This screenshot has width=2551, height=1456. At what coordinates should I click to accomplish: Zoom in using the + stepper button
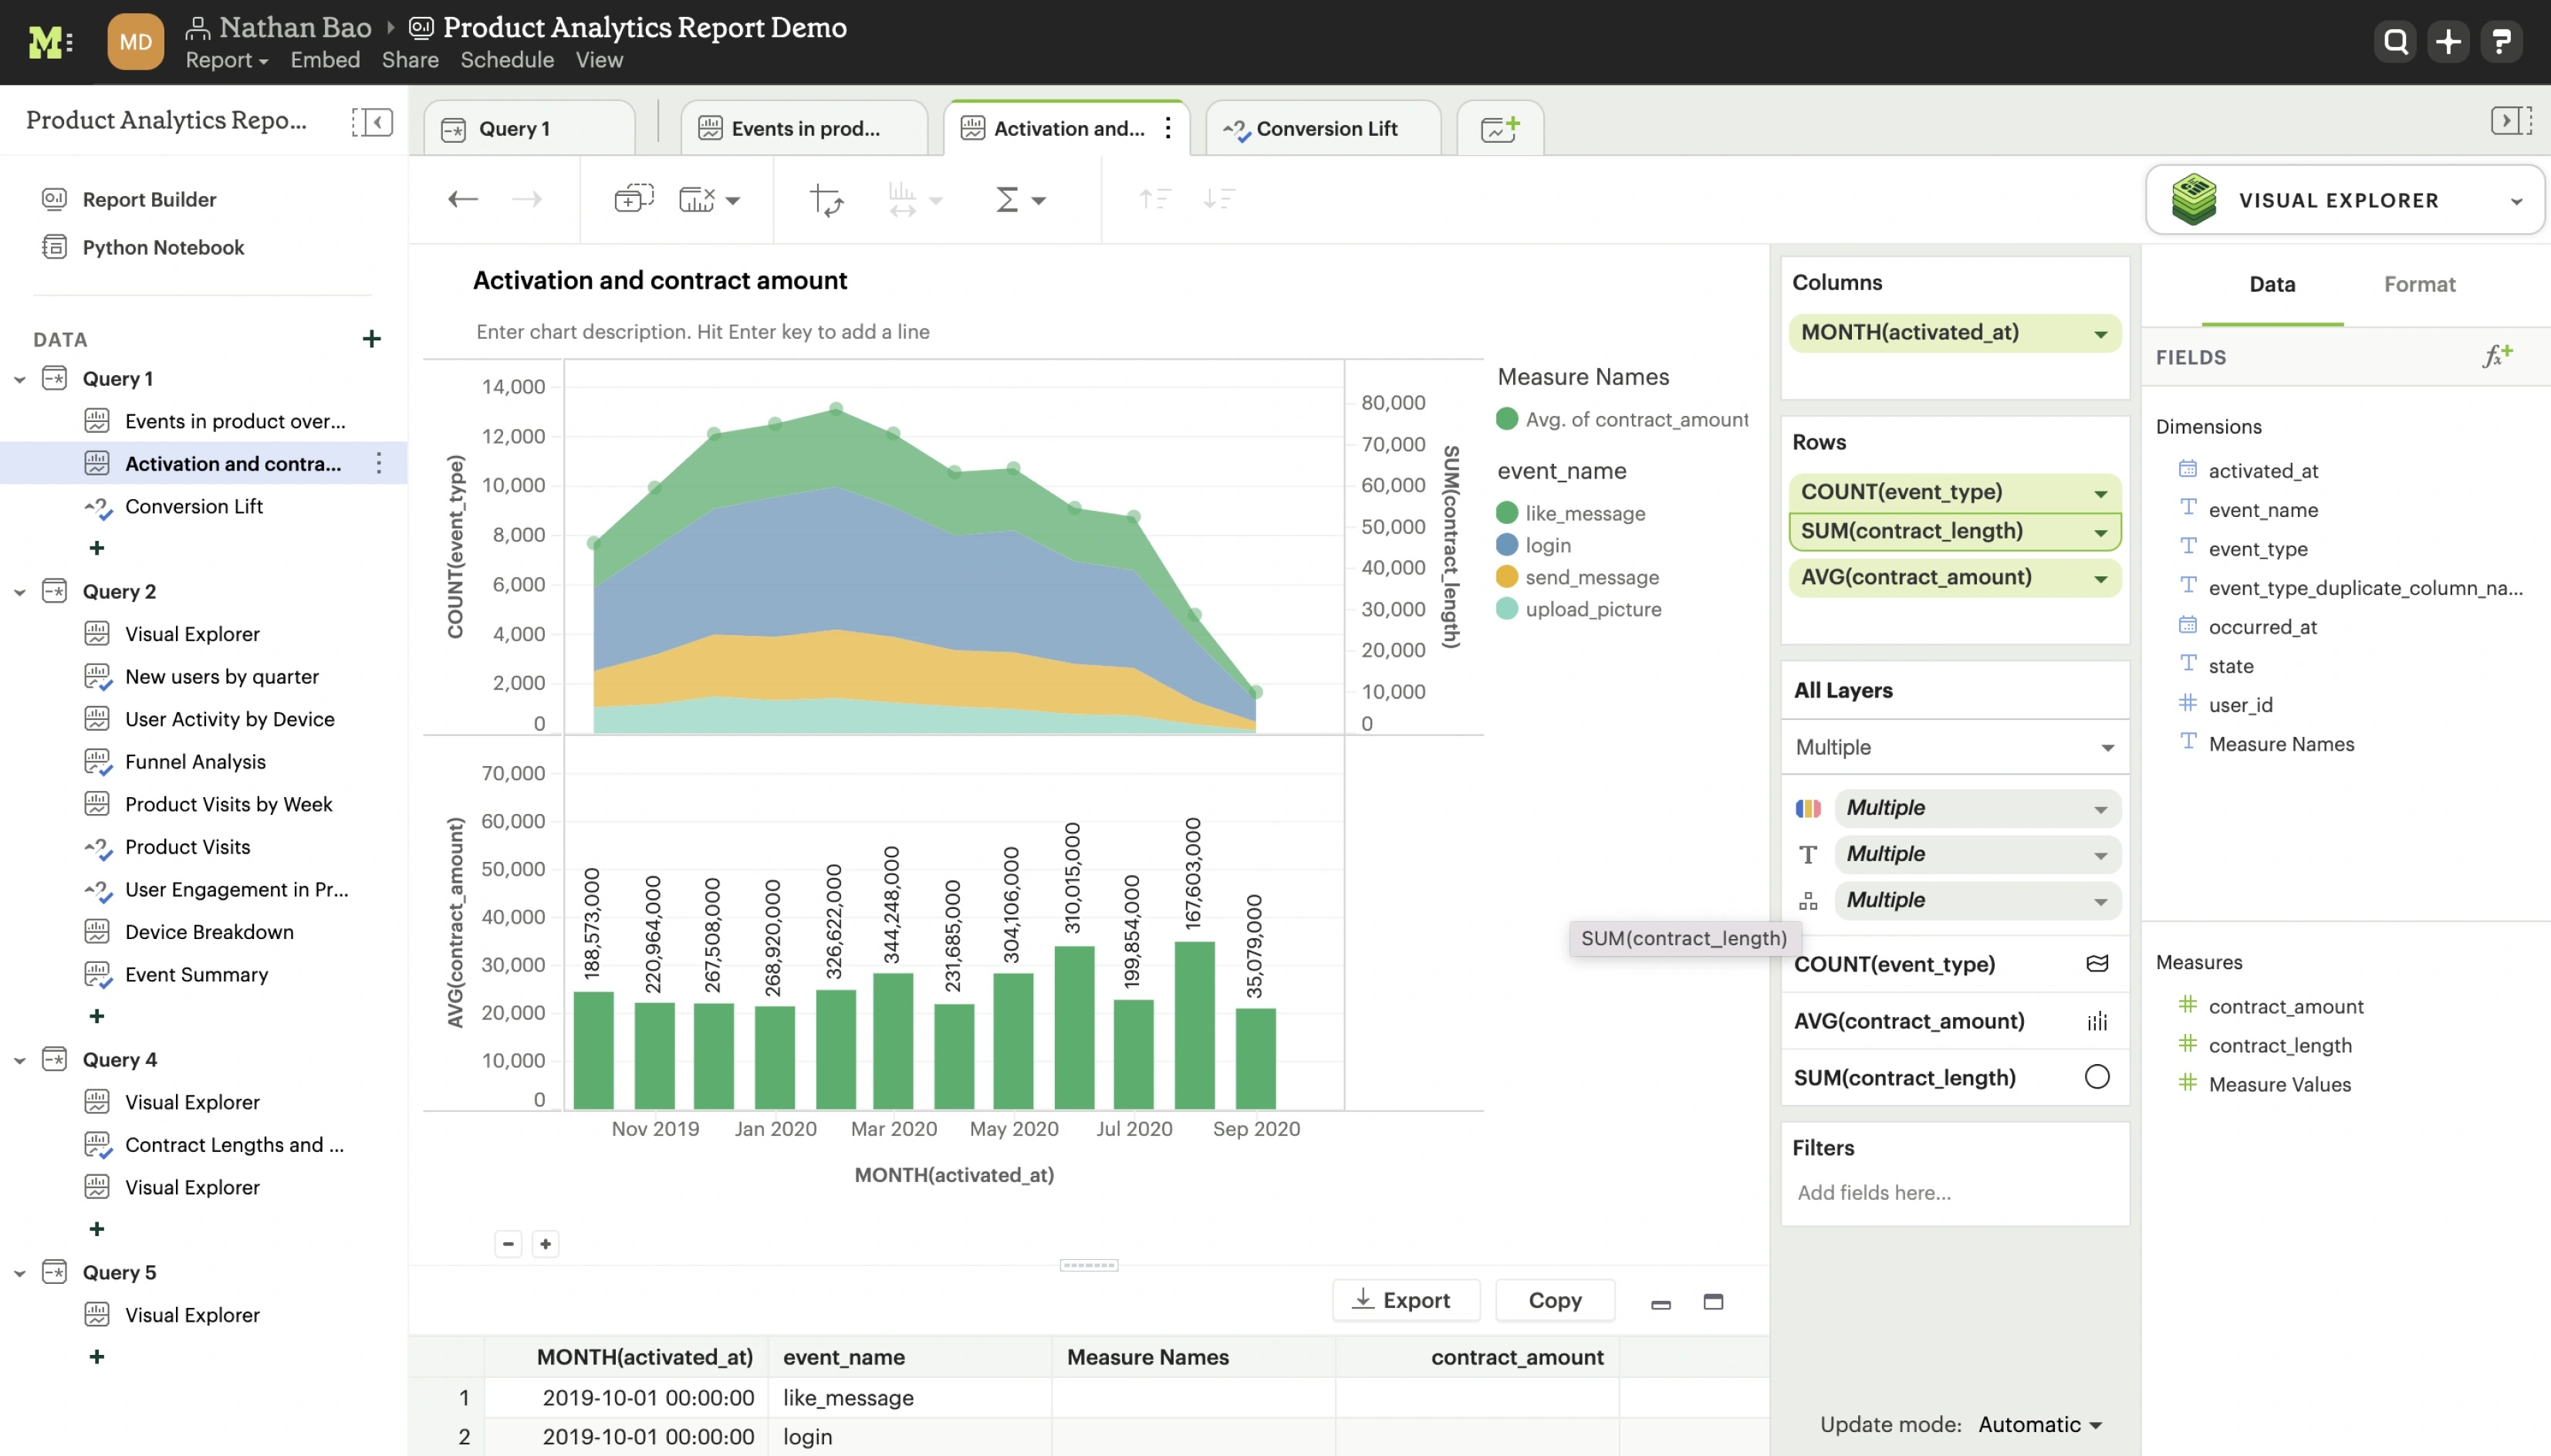pos(545,1244)
